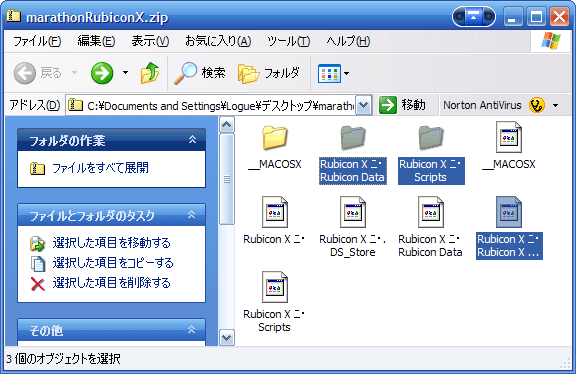Select the __MACOSX file icon
The image size is (576, 374).
(509, 137)
